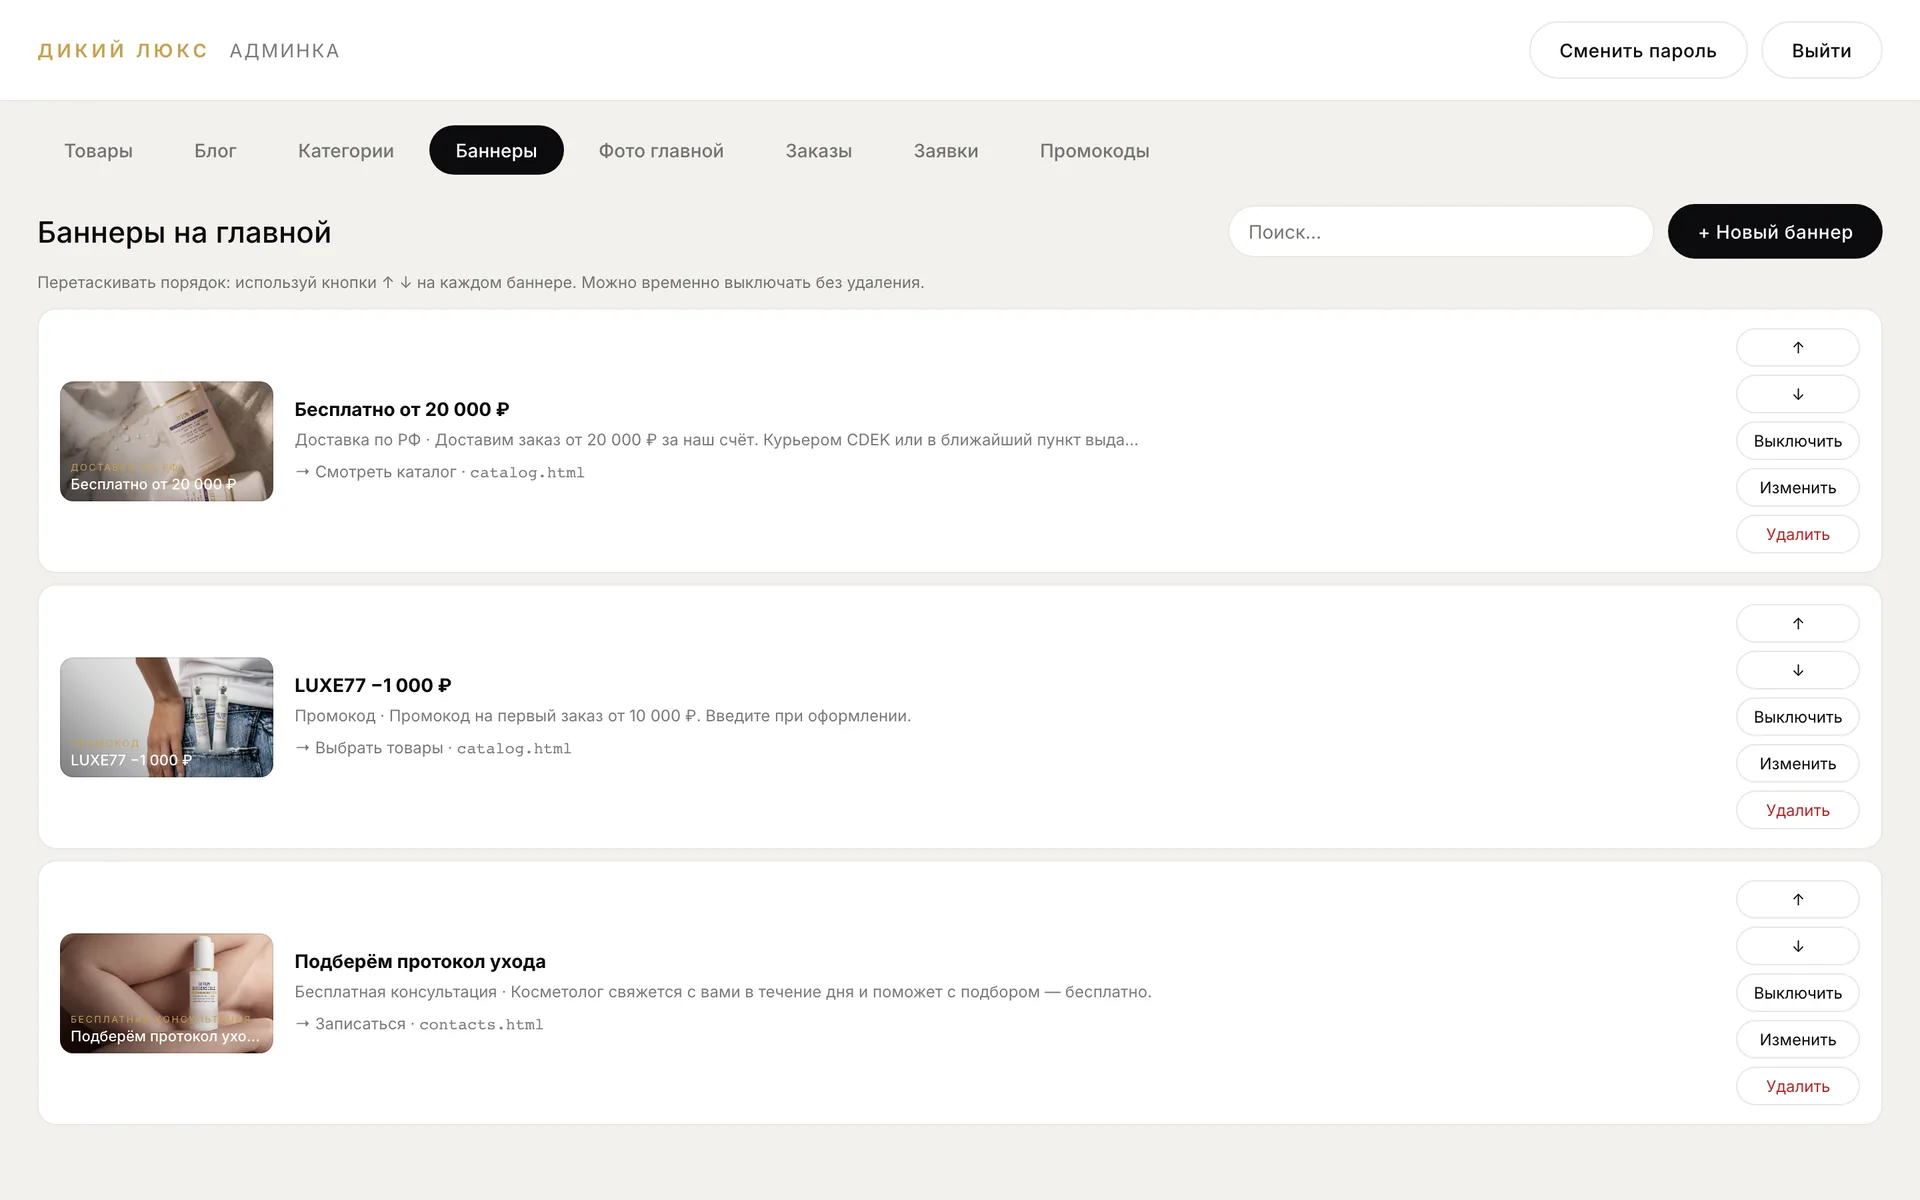The height and width of the screenshot is (1200, 1920).
Task: Delete the 'Бесплатно от 20 000 ₽' banner
Action: point(1797,534)
